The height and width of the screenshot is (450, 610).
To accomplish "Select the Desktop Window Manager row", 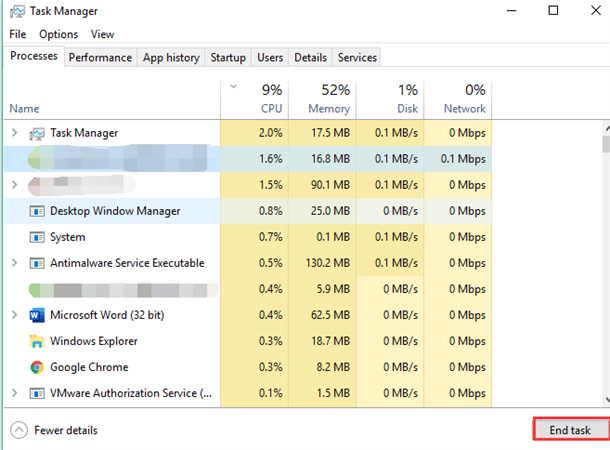I will [248, 211].
